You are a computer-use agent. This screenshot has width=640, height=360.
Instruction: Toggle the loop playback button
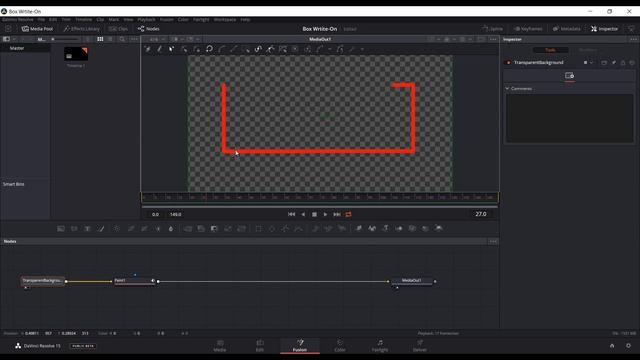pyautogui.click(x=348, y=214)
